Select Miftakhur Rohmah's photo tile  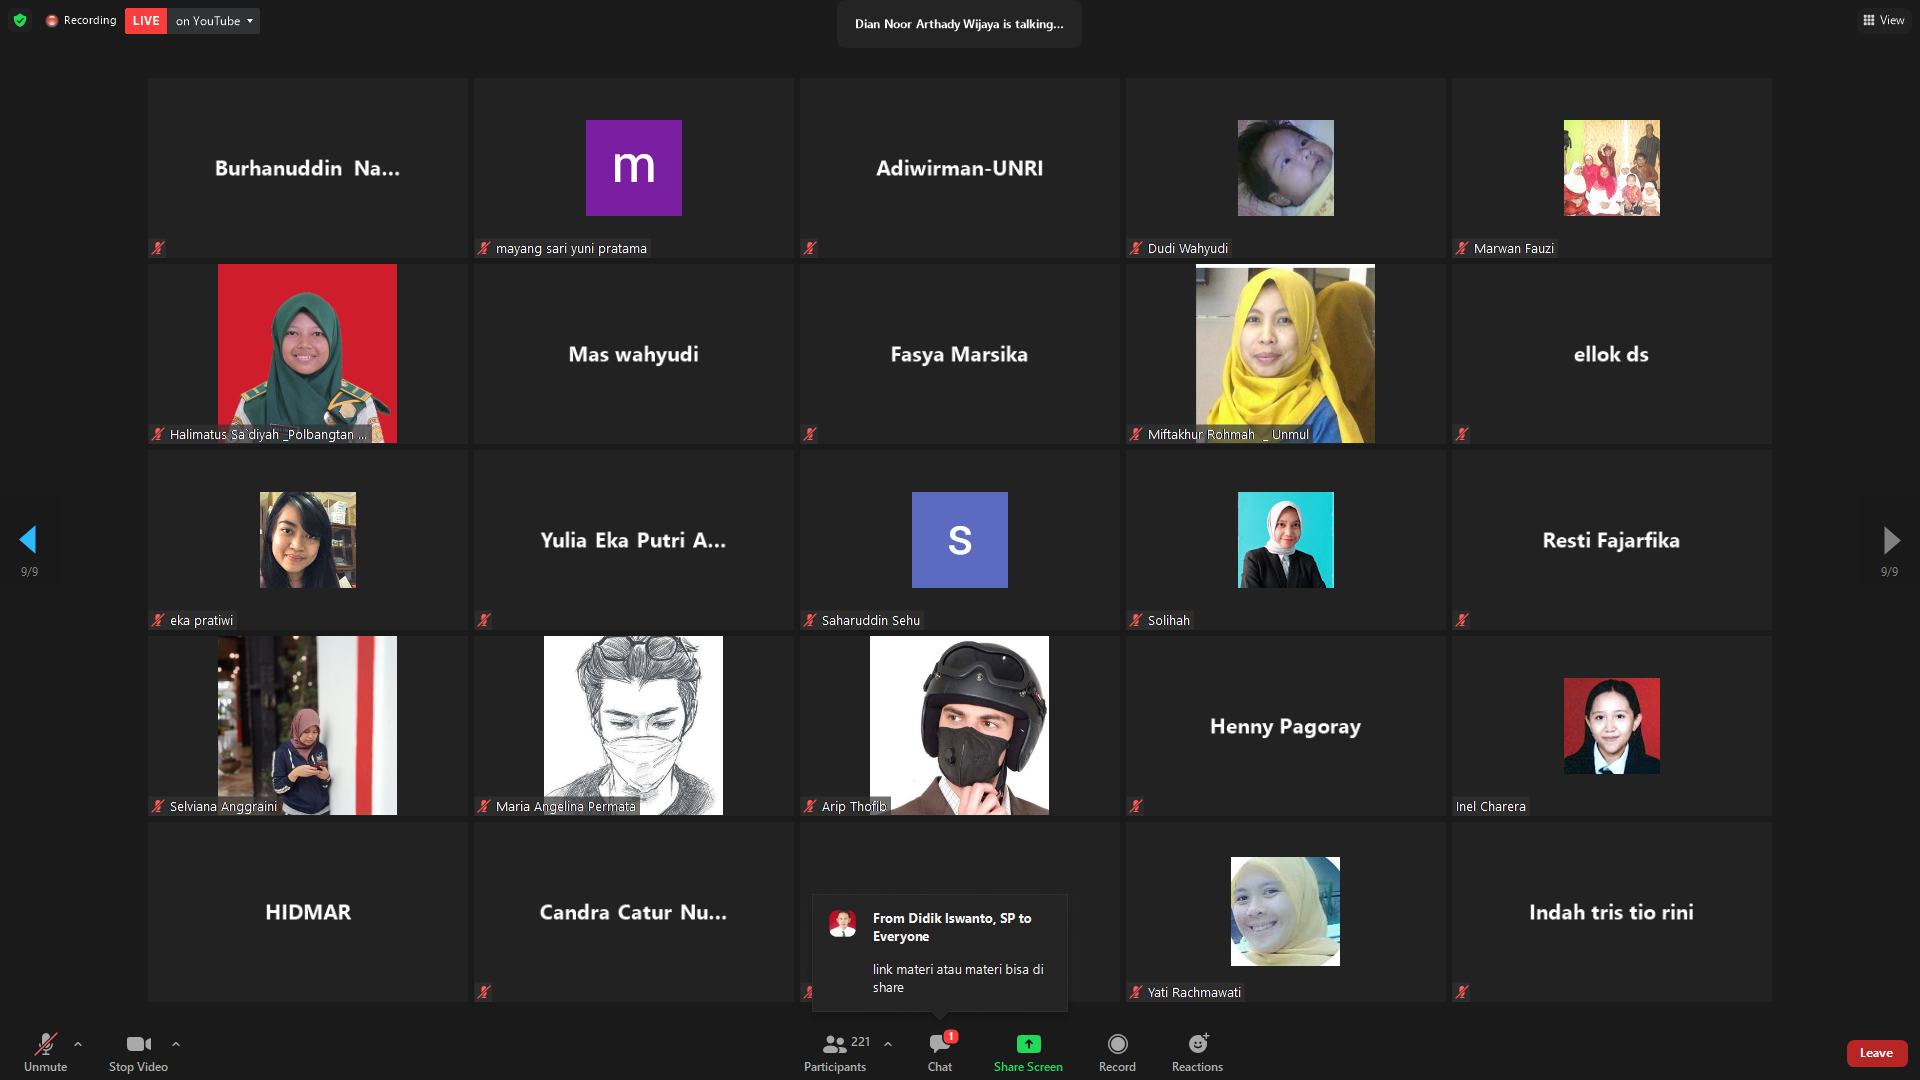tap(1285, 353)
